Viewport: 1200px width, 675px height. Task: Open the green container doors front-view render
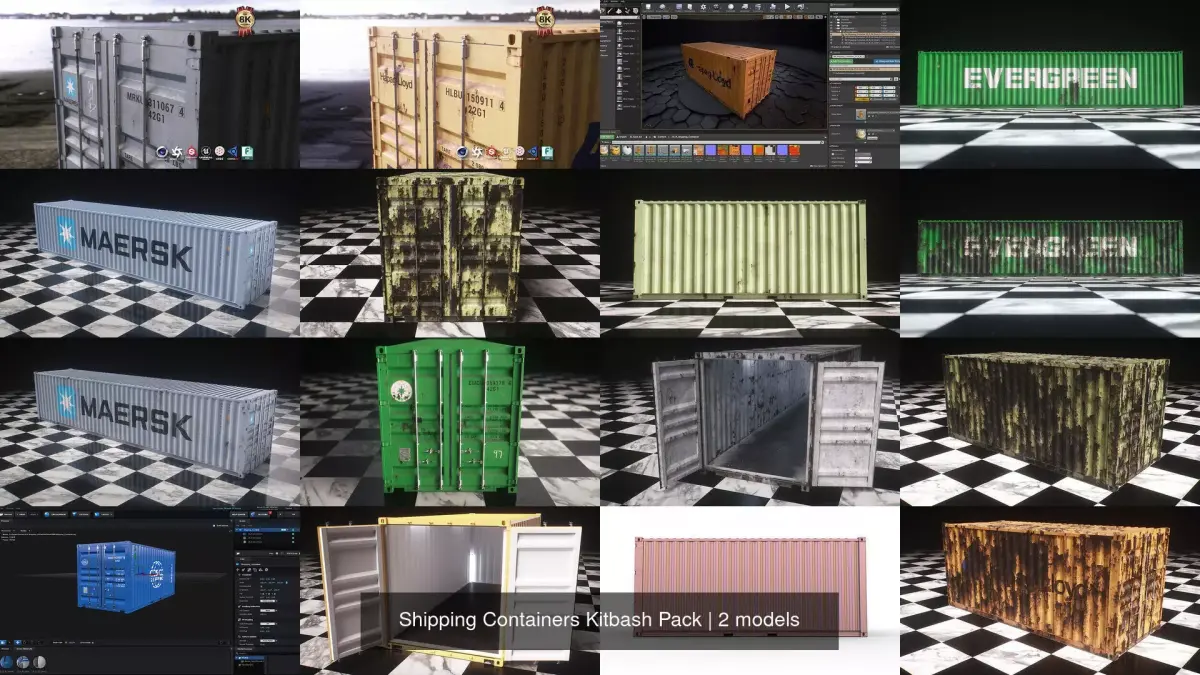coord(450,422)
